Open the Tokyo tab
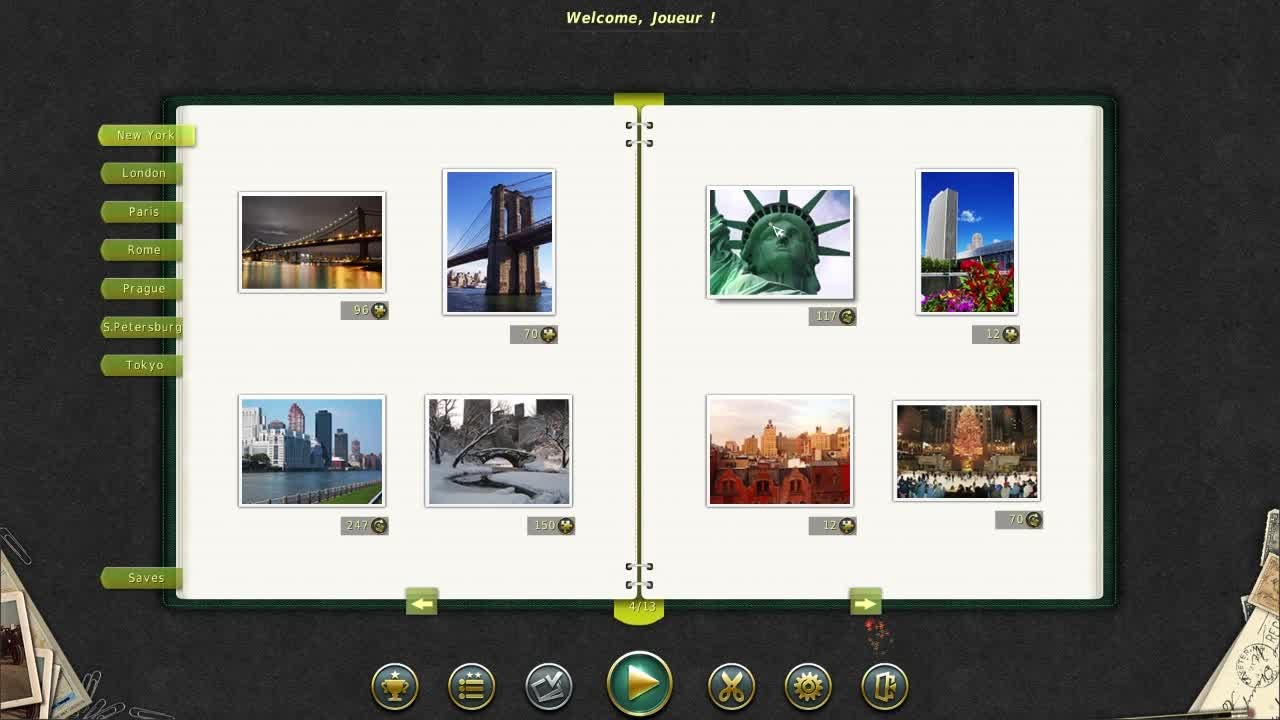This screenshot has height=720, width=1280. pos(143,365)
